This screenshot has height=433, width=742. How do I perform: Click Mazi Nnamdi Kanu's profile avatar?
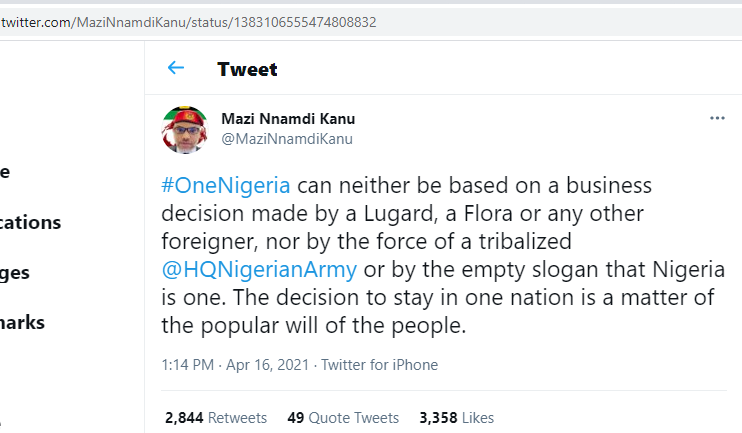pos(184,129)
